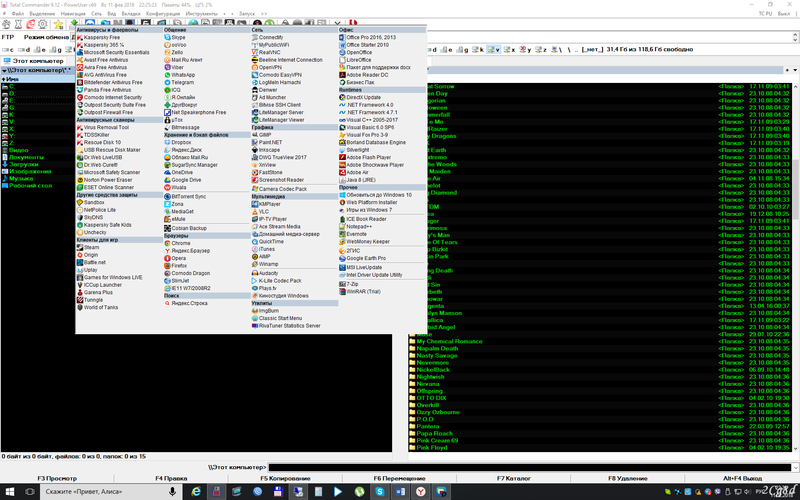Image resolution: width=800 pixels, height=500 pixels.
Task: Pick Google Earth Pro entry
Action: coord(363,258)
